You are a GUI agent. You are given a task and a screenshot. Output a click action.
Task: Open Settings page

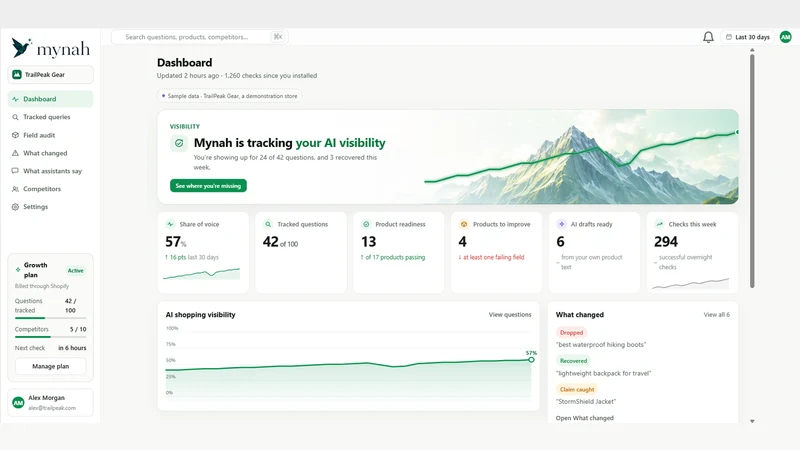51,207
